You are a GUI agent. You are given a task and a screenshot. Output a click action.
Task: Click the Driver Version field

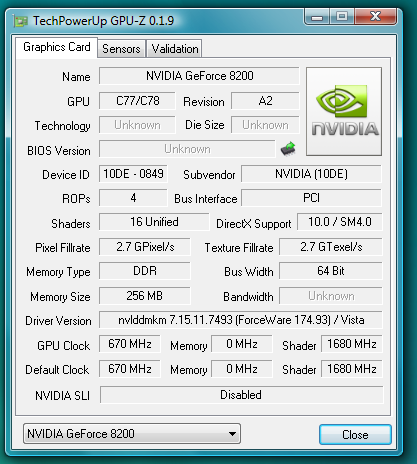tap(241, 320)
